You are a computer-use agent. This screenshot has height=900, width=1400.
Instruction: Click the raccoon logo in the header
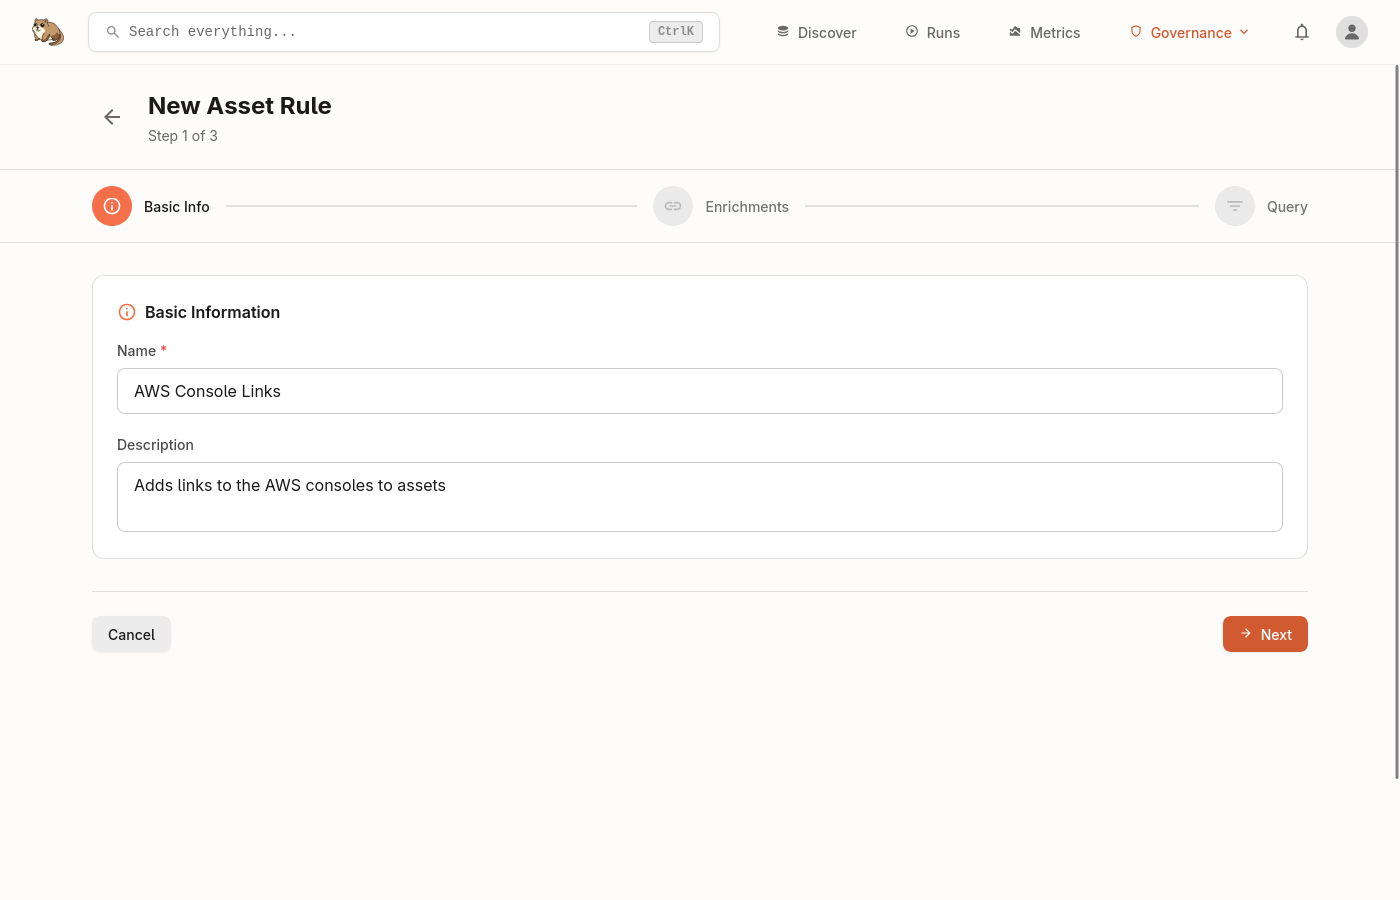(x=47, y=32)
